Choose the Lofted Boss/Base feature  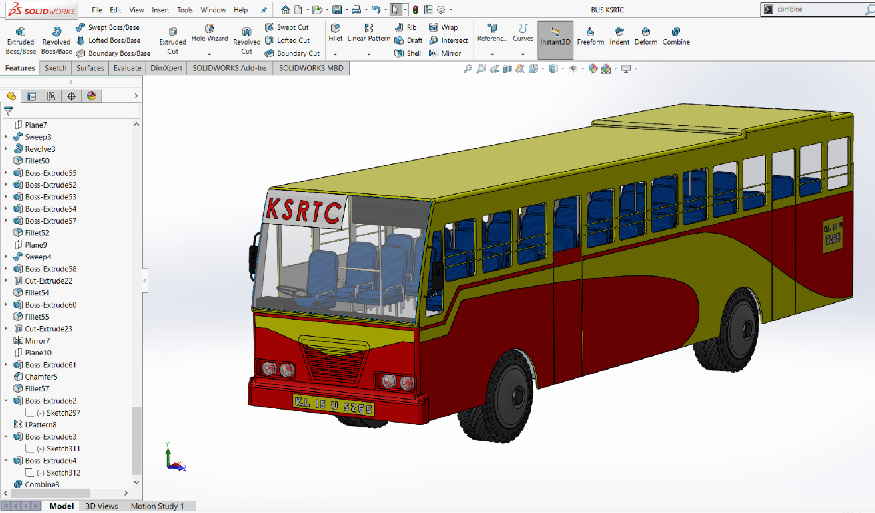(x=107, y=40)
